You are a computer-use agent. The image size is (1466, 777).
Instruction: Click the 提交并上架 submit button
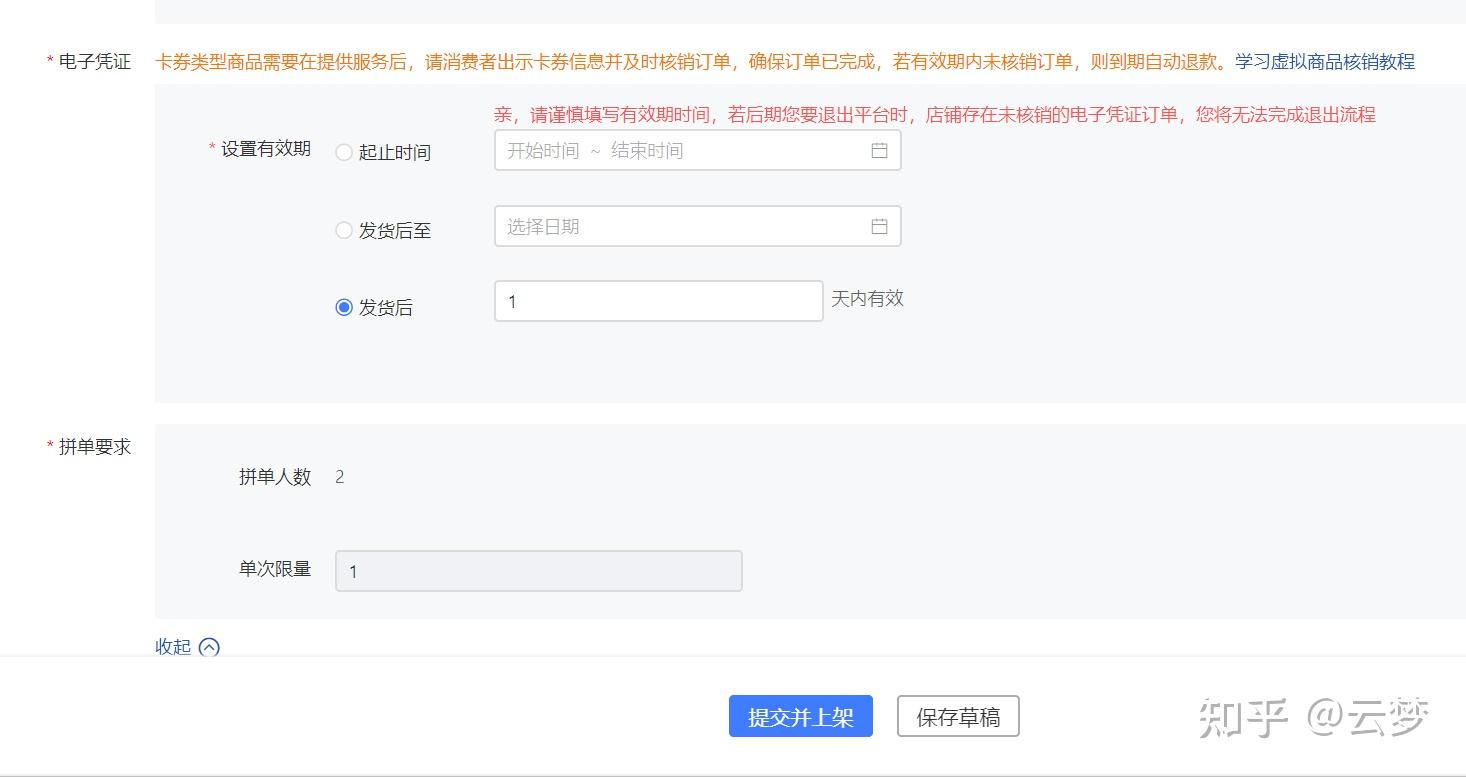[x=801, y=717]
